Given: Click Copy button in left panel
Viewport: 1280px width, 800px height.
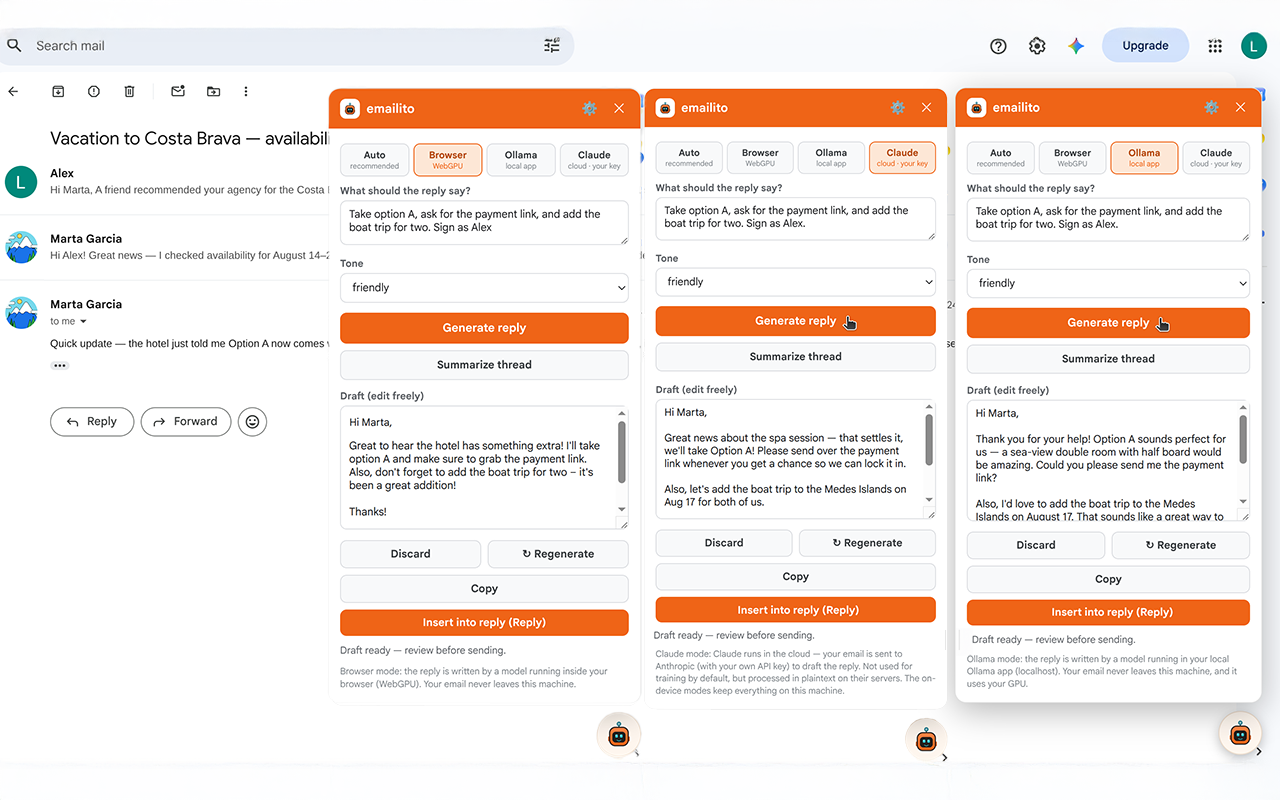Looking at the screenshot, I should pos(484,589).
